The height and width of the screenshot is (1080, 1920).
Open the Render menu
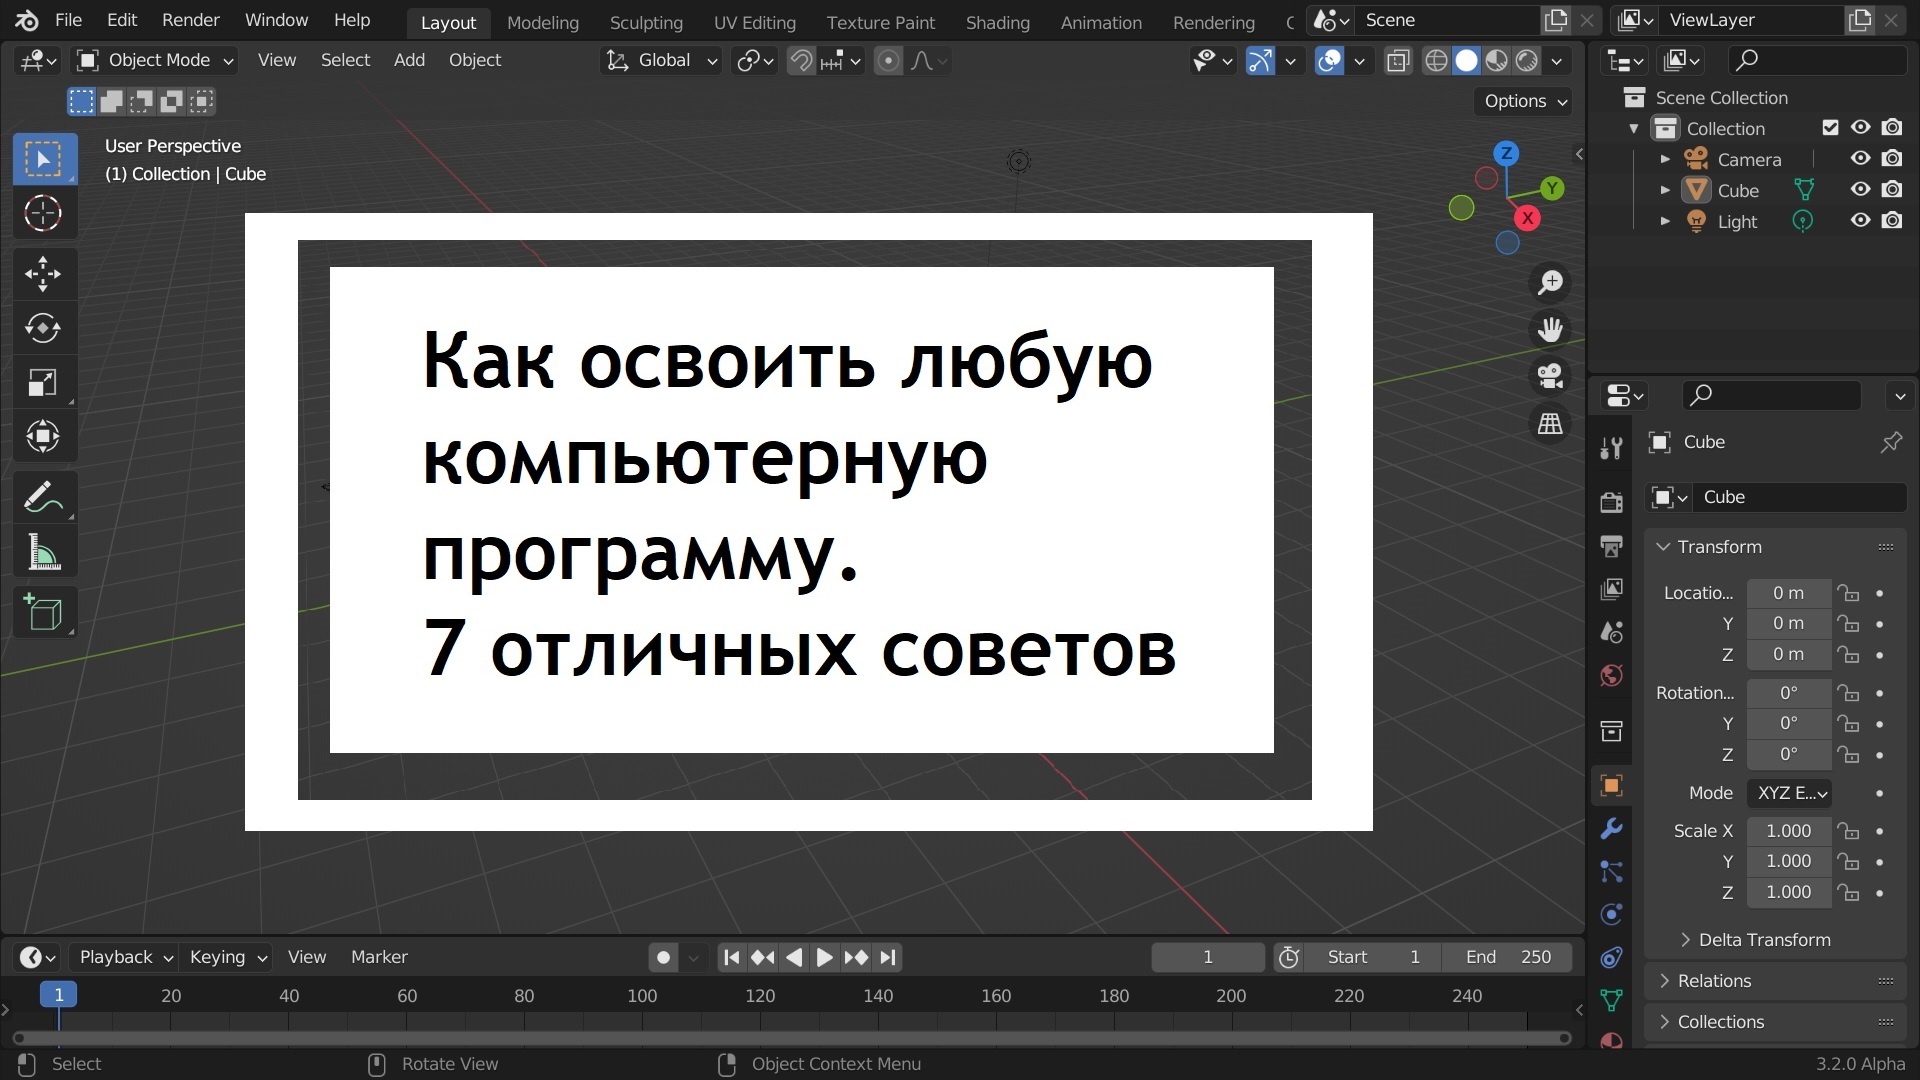pos(190,20)
